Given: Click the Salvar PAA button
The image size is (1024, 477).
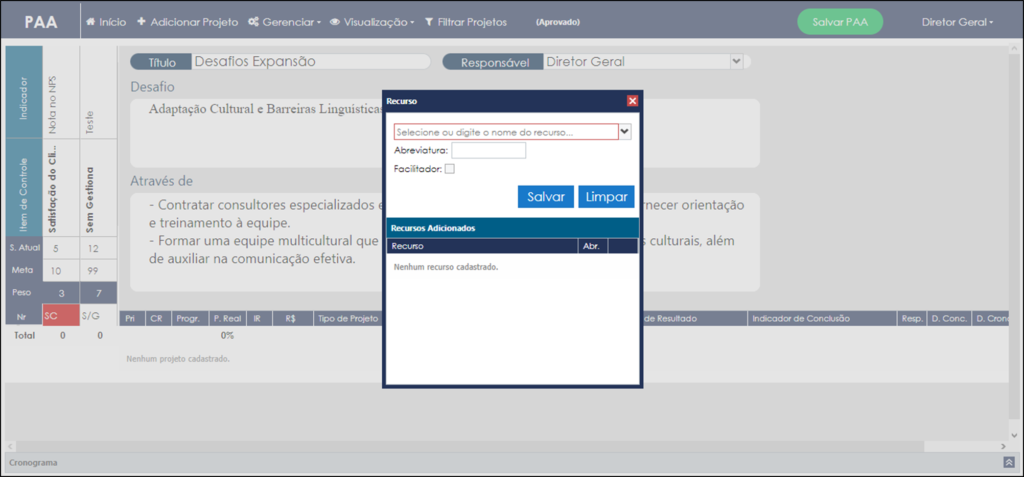Looking at the screenshot, I should (x=840, y=22).
